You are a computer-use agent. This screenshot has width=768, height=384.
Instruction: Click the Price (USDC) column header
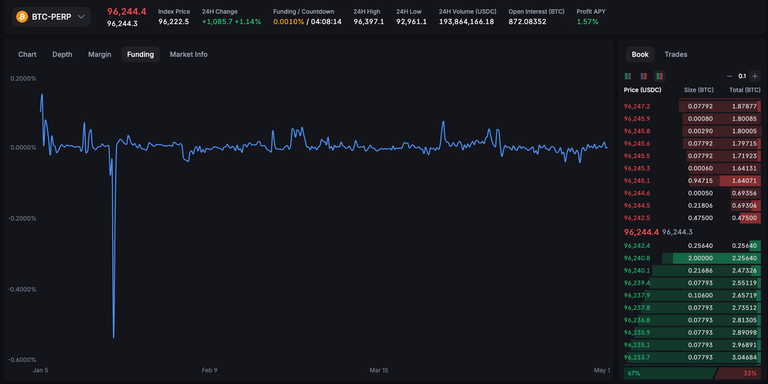642,90
